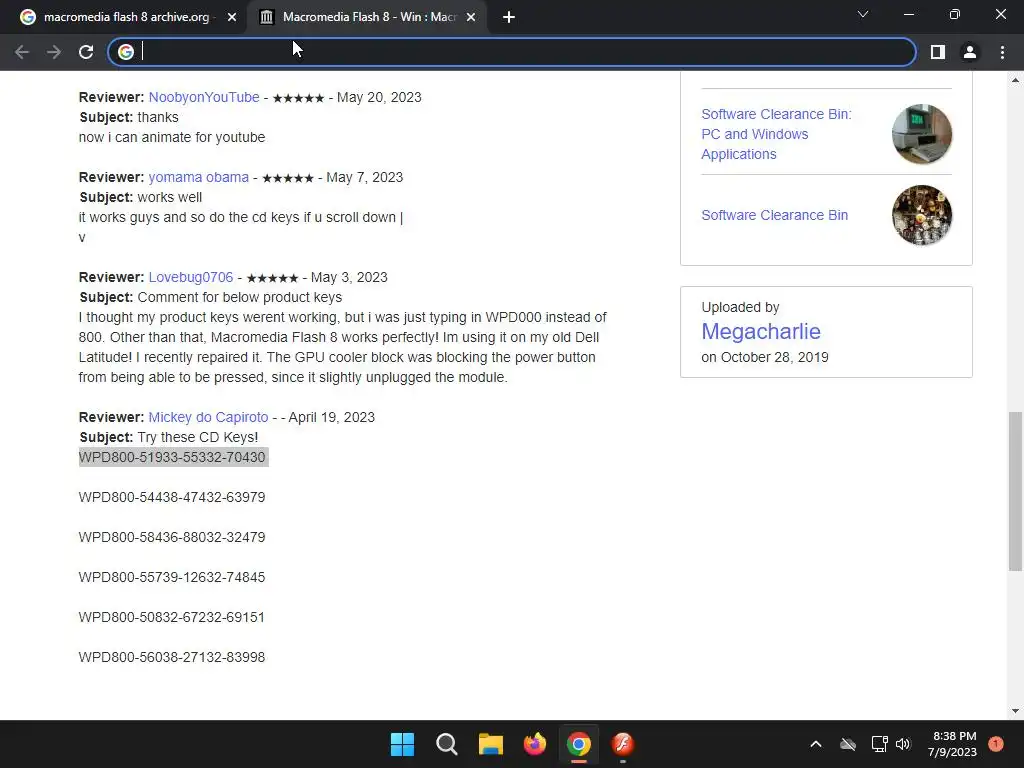Open File Explorer from taskbar
This screenshot has height=768, width=1024.
tap(490, 744)
